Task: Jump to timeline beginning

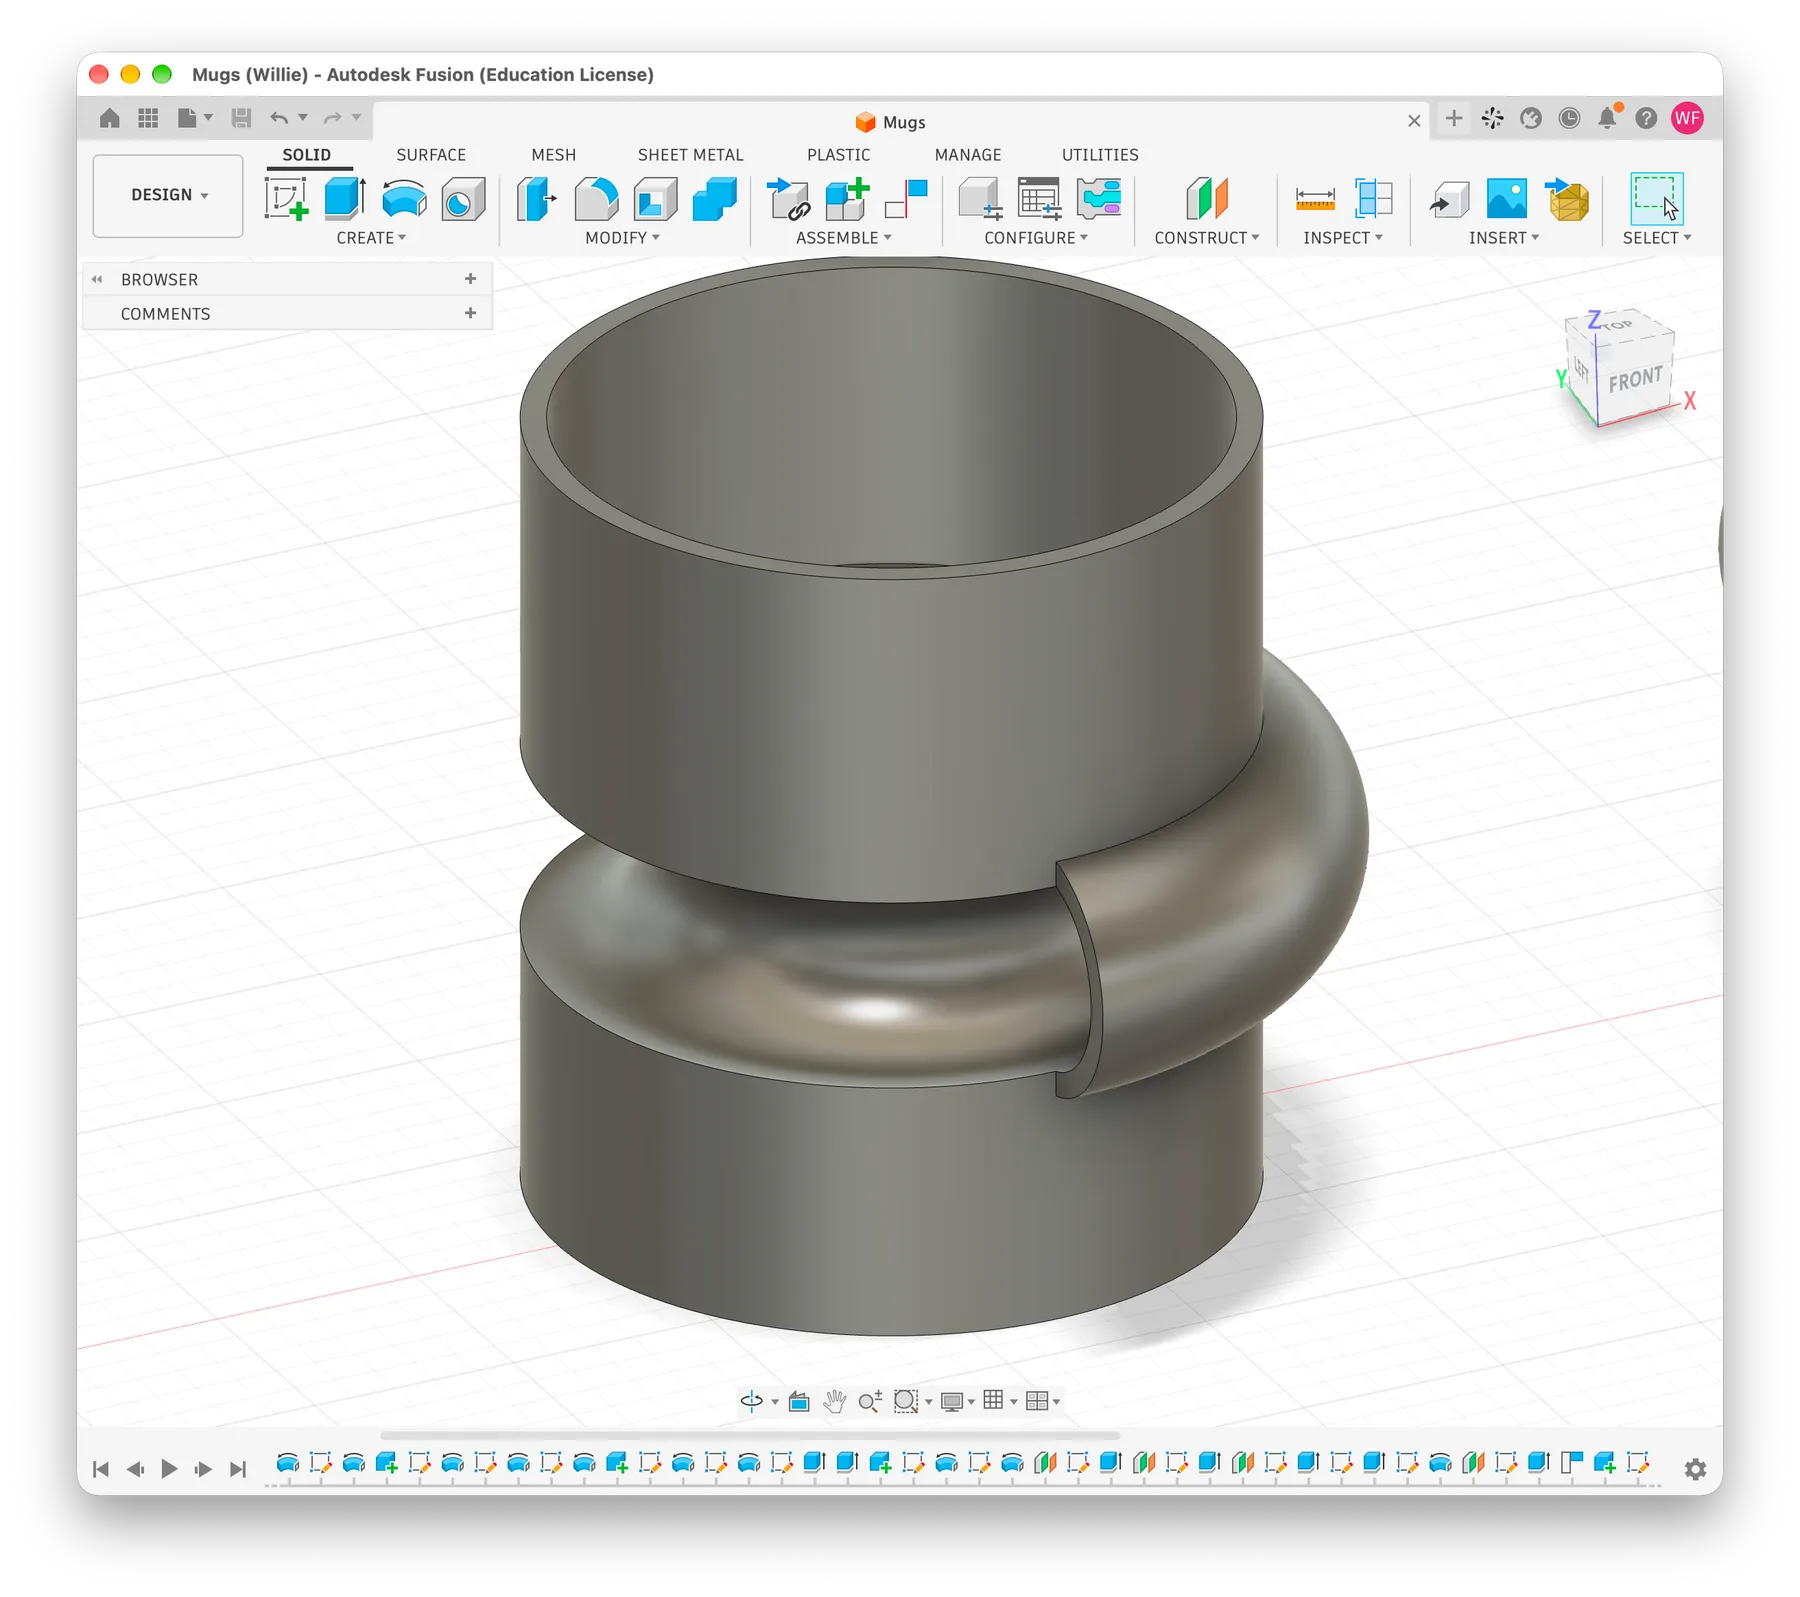Action: point(100,1469)
